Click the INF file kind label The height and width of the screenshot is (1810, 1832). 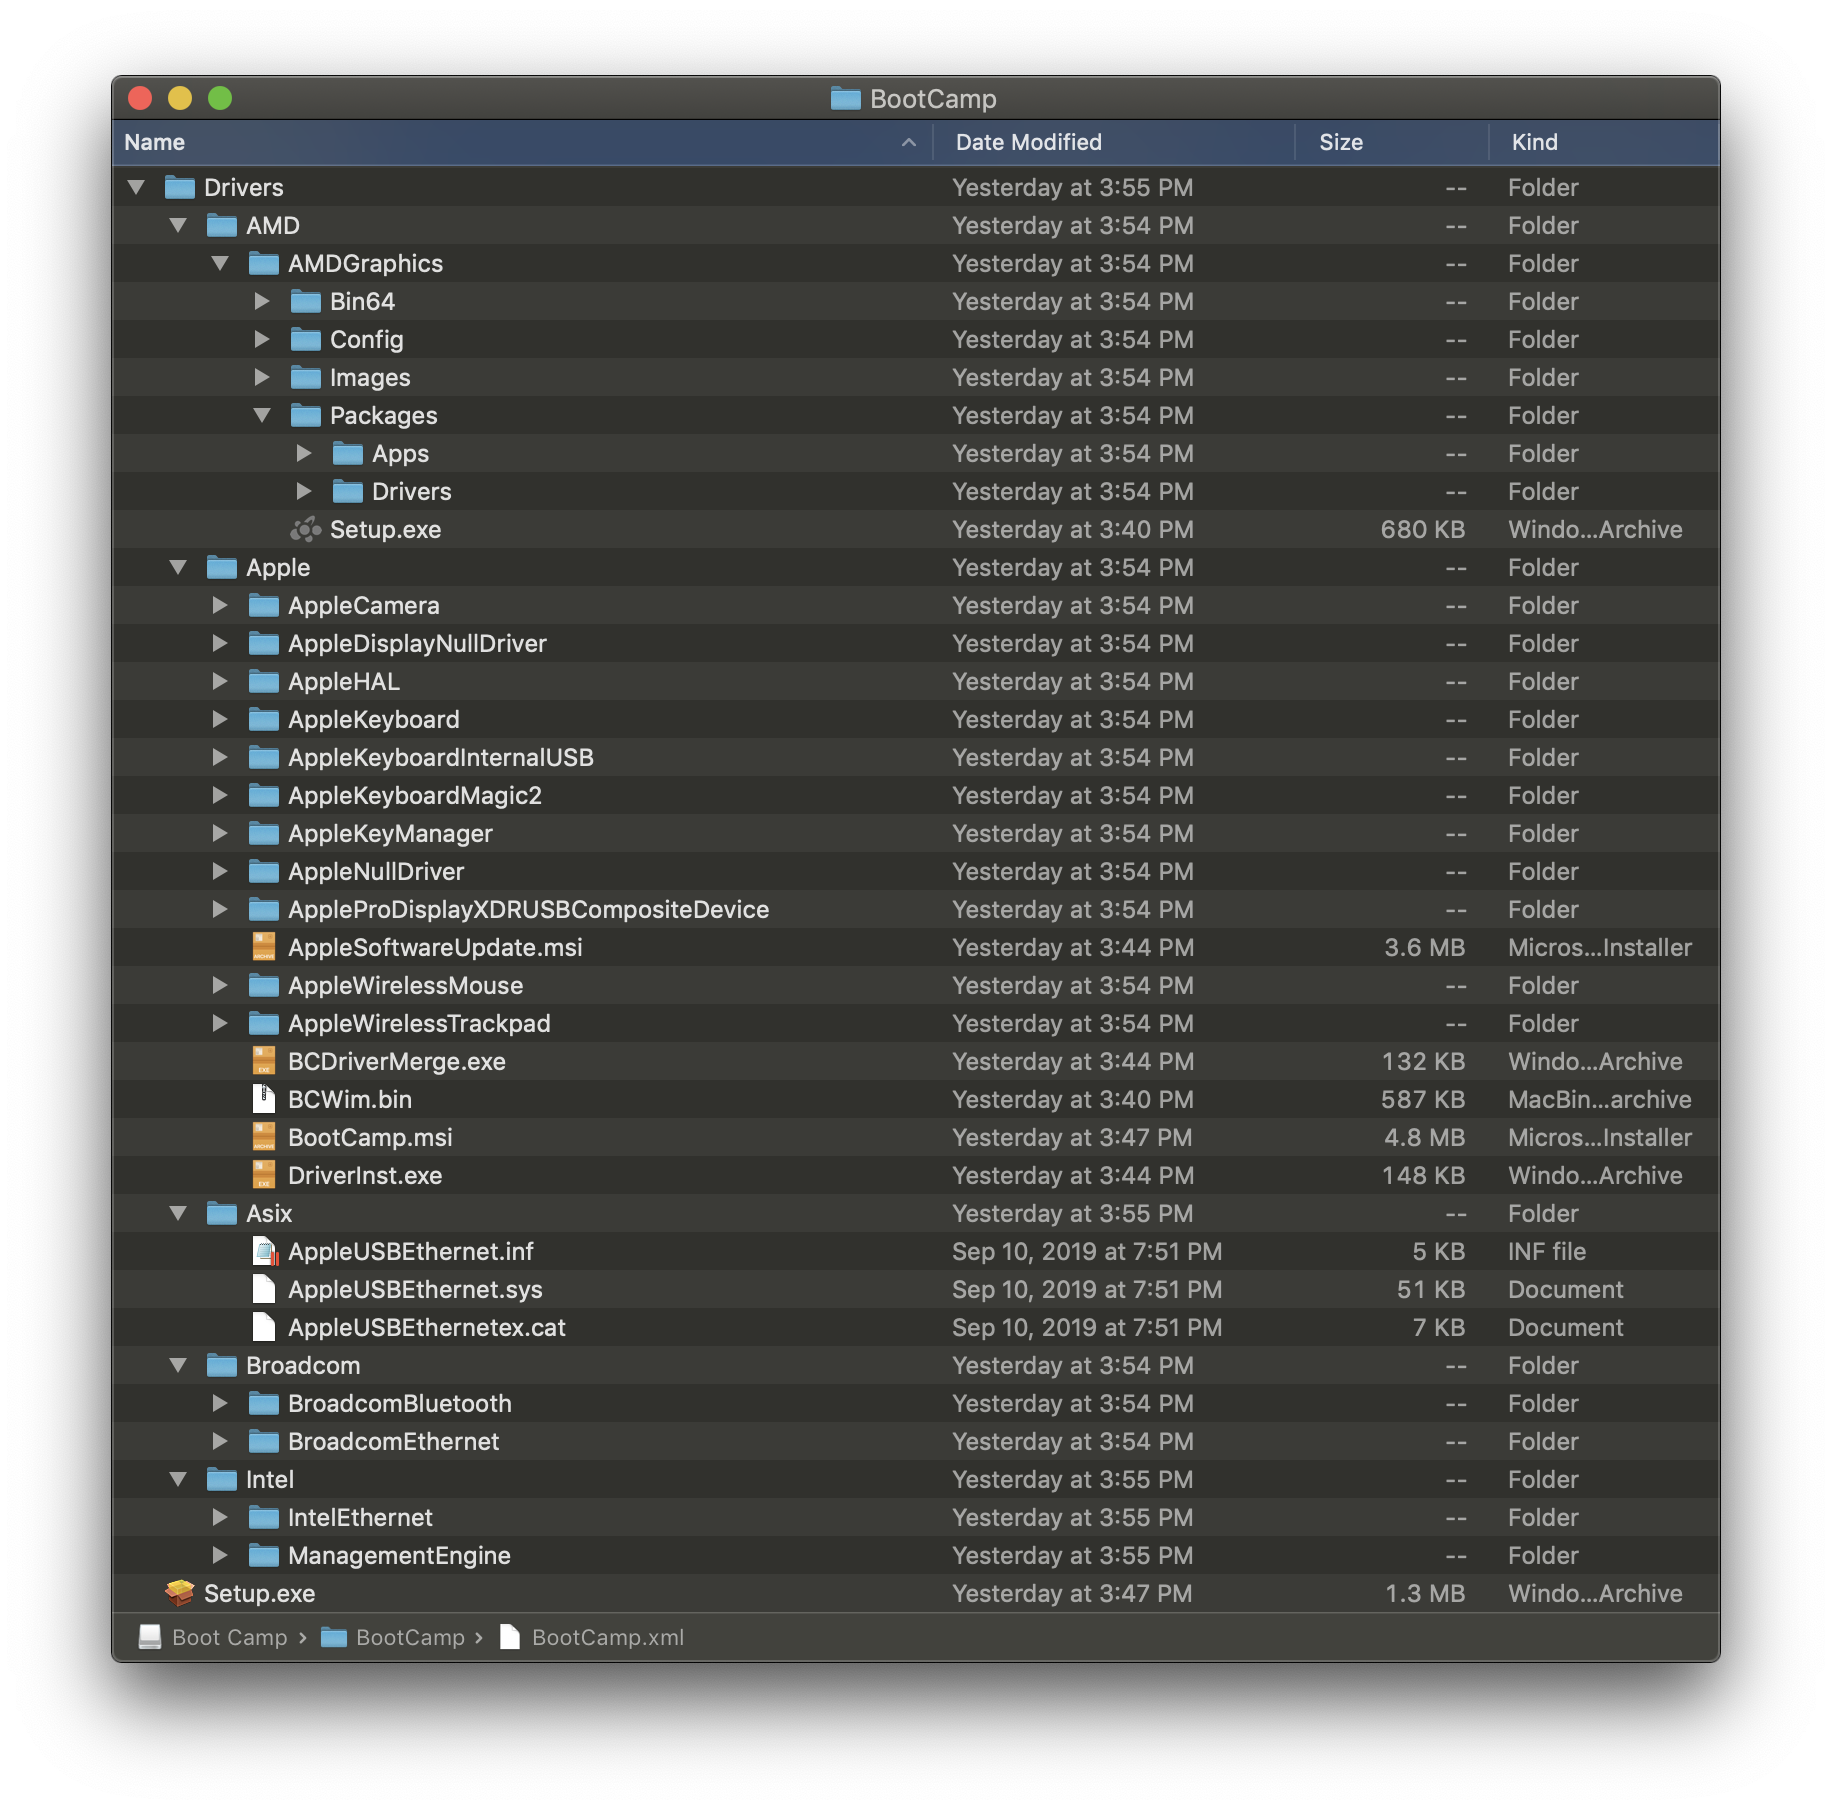(x=1547, y=1251)
